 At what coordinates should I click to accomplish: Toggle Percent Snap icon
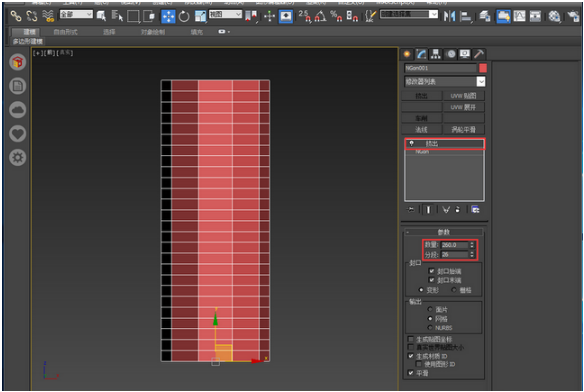[x=336, y=16]
